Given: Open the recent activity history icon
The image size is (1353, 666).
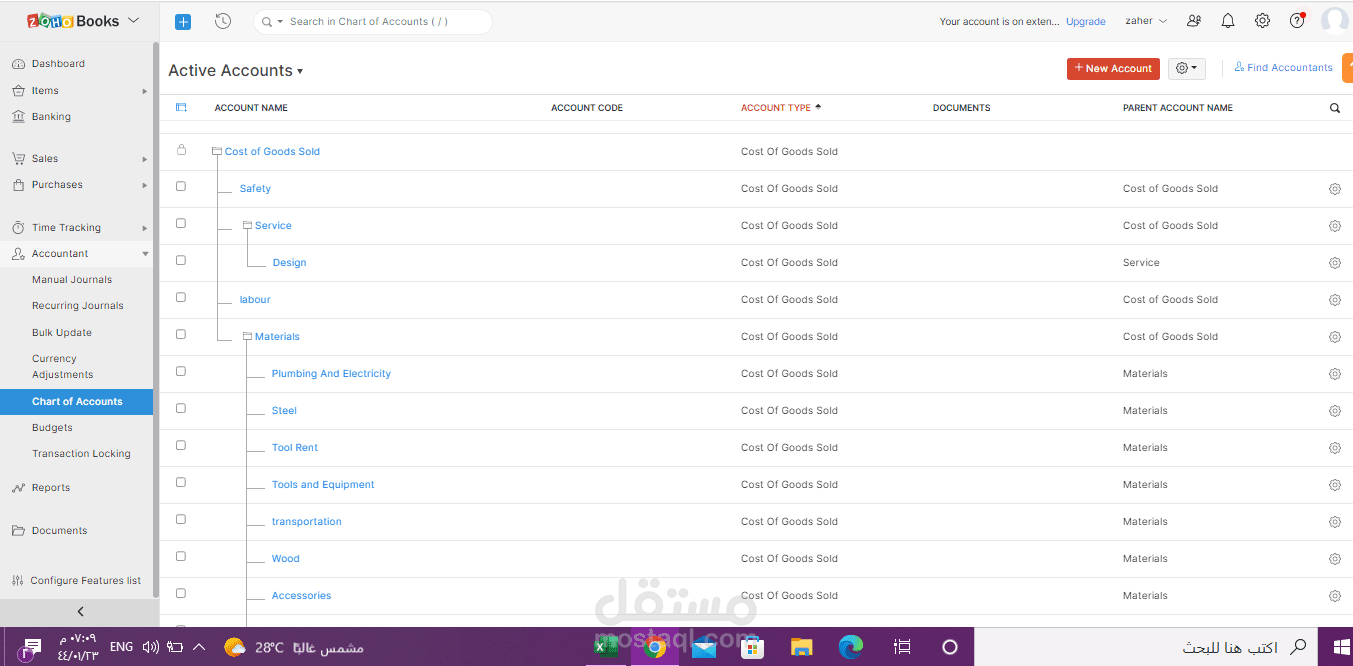Looking at the screenshot, I should pos(223,21).
